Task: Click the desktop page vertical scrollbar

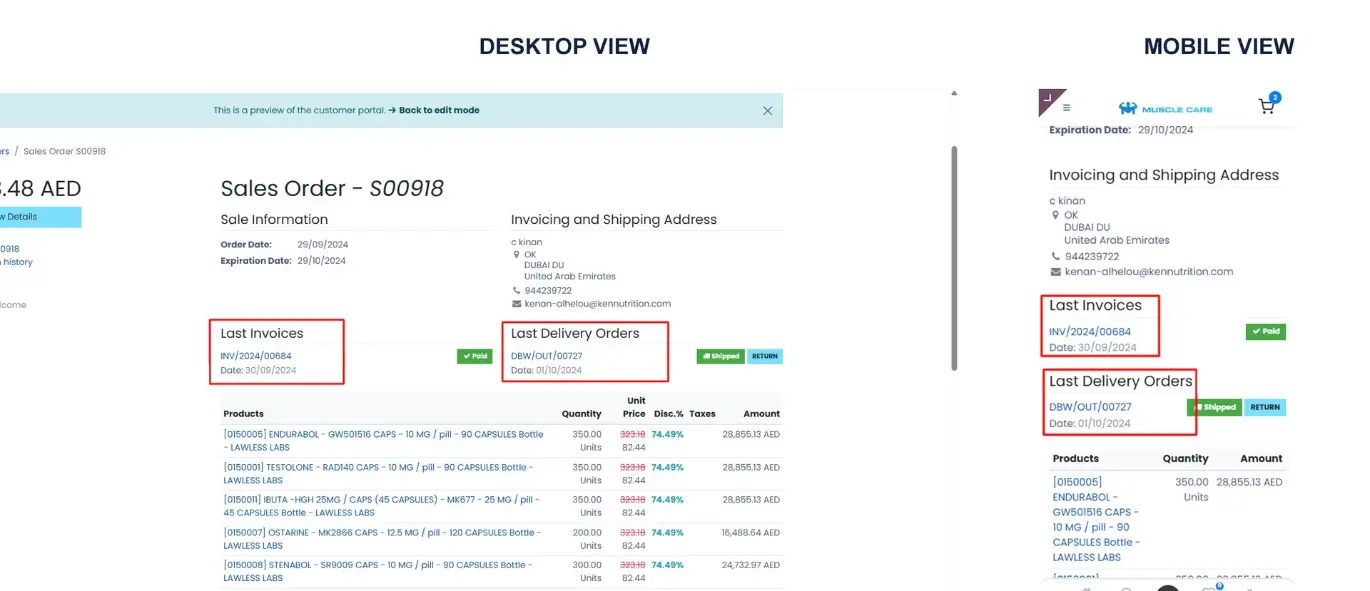Action: click(954, 258)
